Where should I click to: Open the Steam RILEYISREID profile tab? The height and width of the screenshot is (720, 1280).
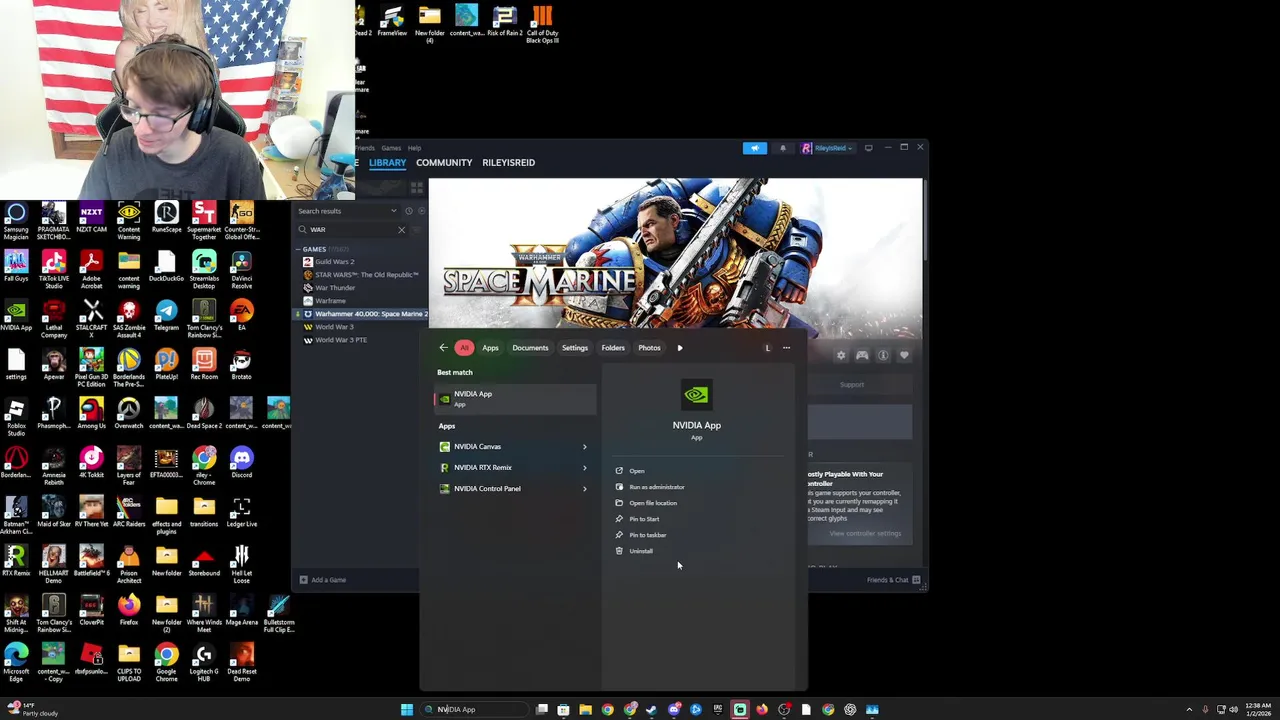coord(508,162)
